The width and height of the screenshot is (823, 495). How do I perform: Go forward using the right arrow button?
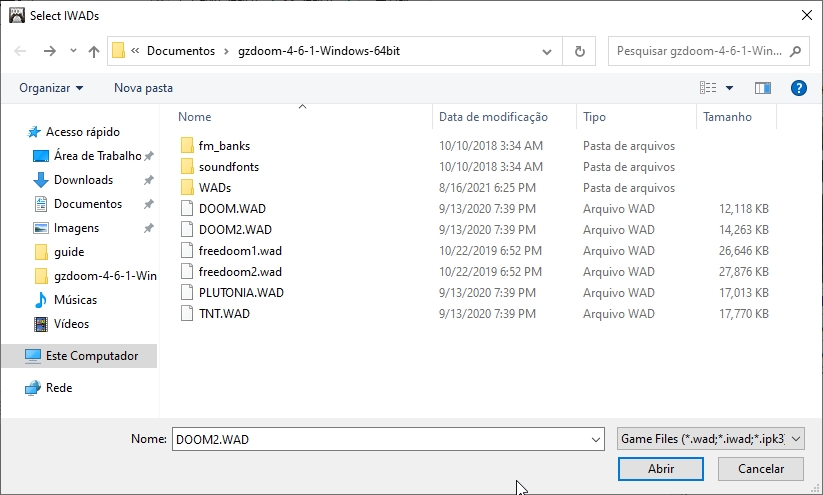[x=50, y=51]
